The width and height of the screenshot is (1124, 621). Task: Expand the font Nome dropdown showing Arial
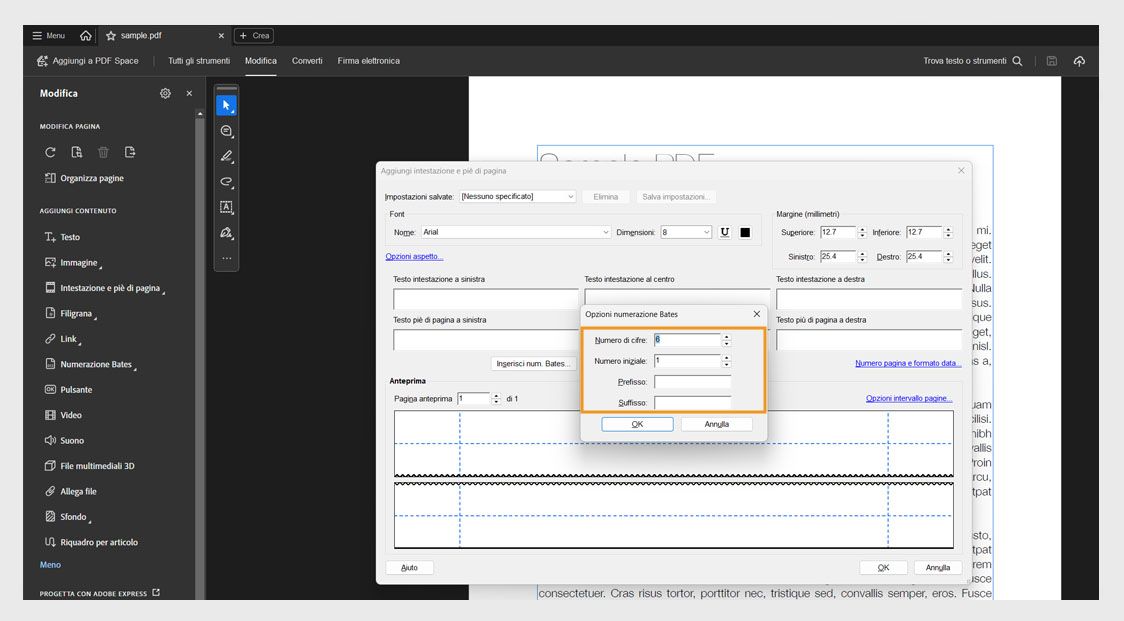pyautogui.click(x=515, y=232)
